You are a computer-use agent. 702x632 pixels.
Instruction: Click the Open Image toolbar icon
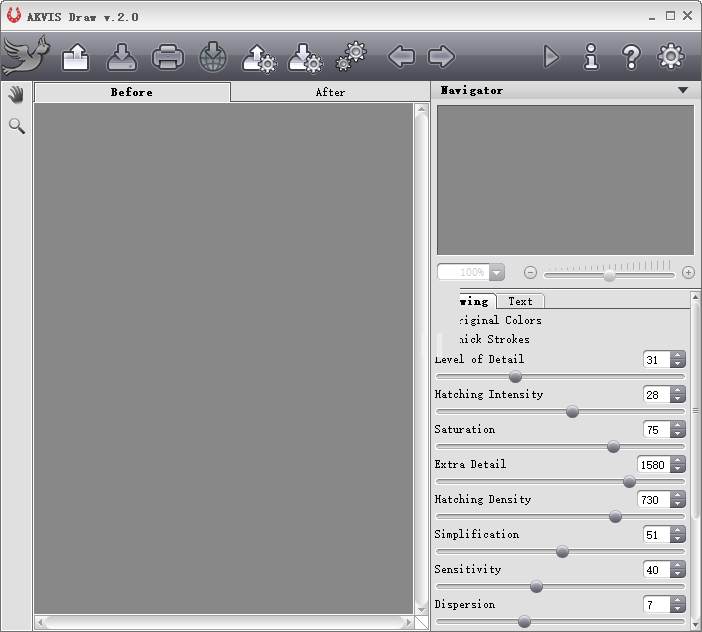point(76,57)
